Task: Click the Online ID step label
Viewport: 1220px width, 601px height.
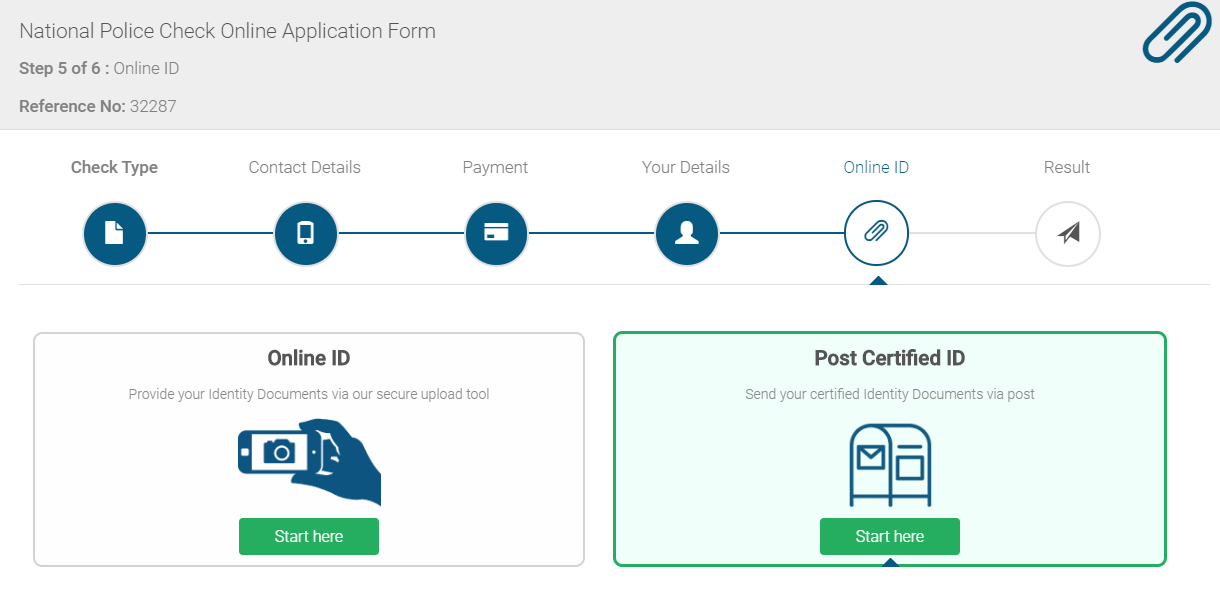Action: [x=876, y=167]
